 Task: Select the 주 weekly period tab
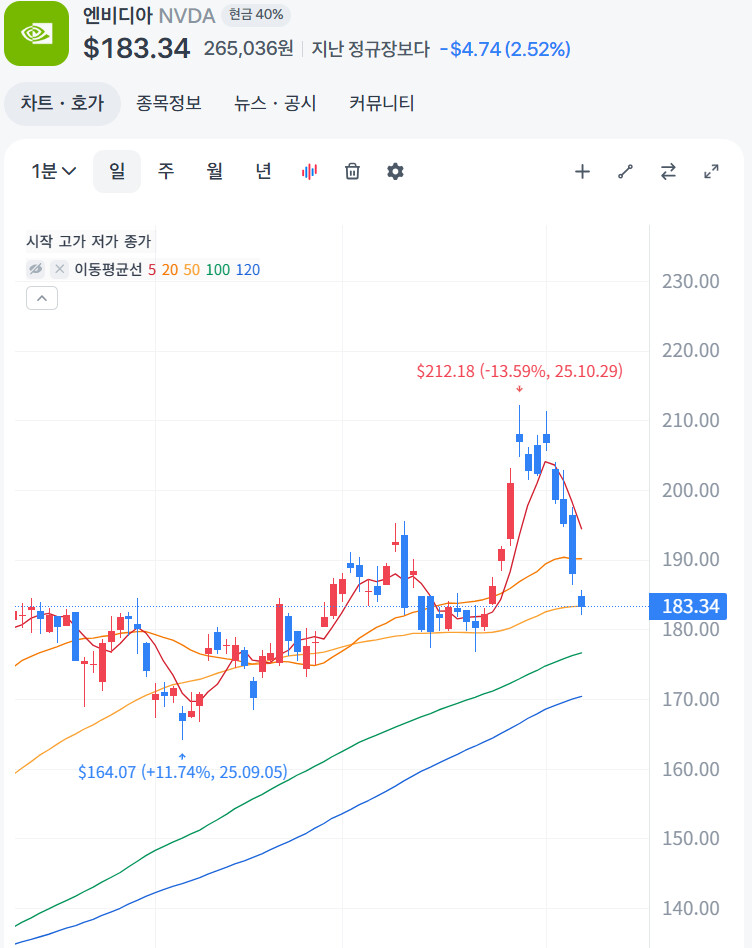point(166,172)
